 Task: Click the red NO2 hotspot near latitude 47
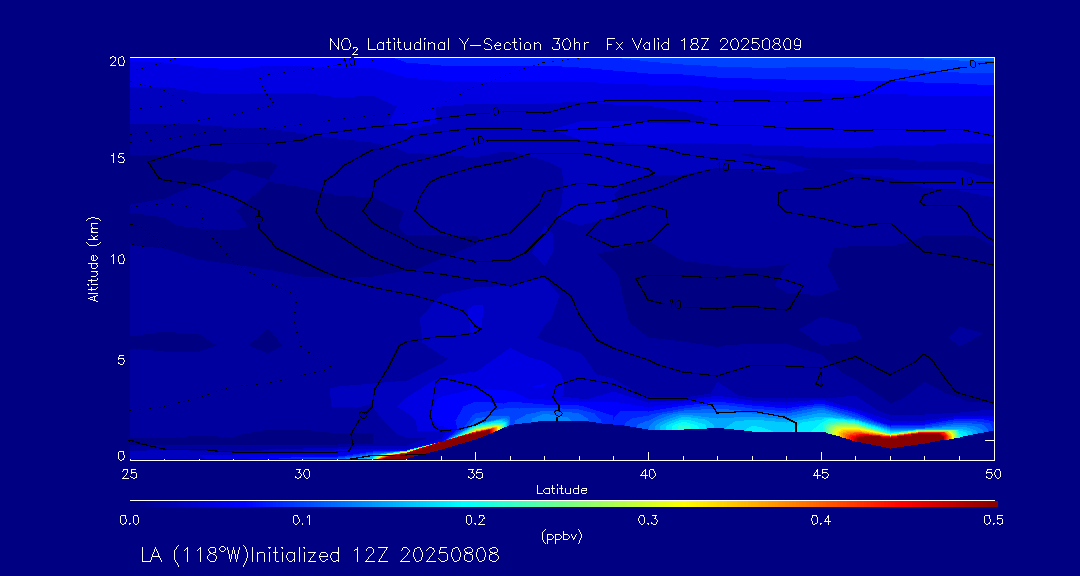893,438
